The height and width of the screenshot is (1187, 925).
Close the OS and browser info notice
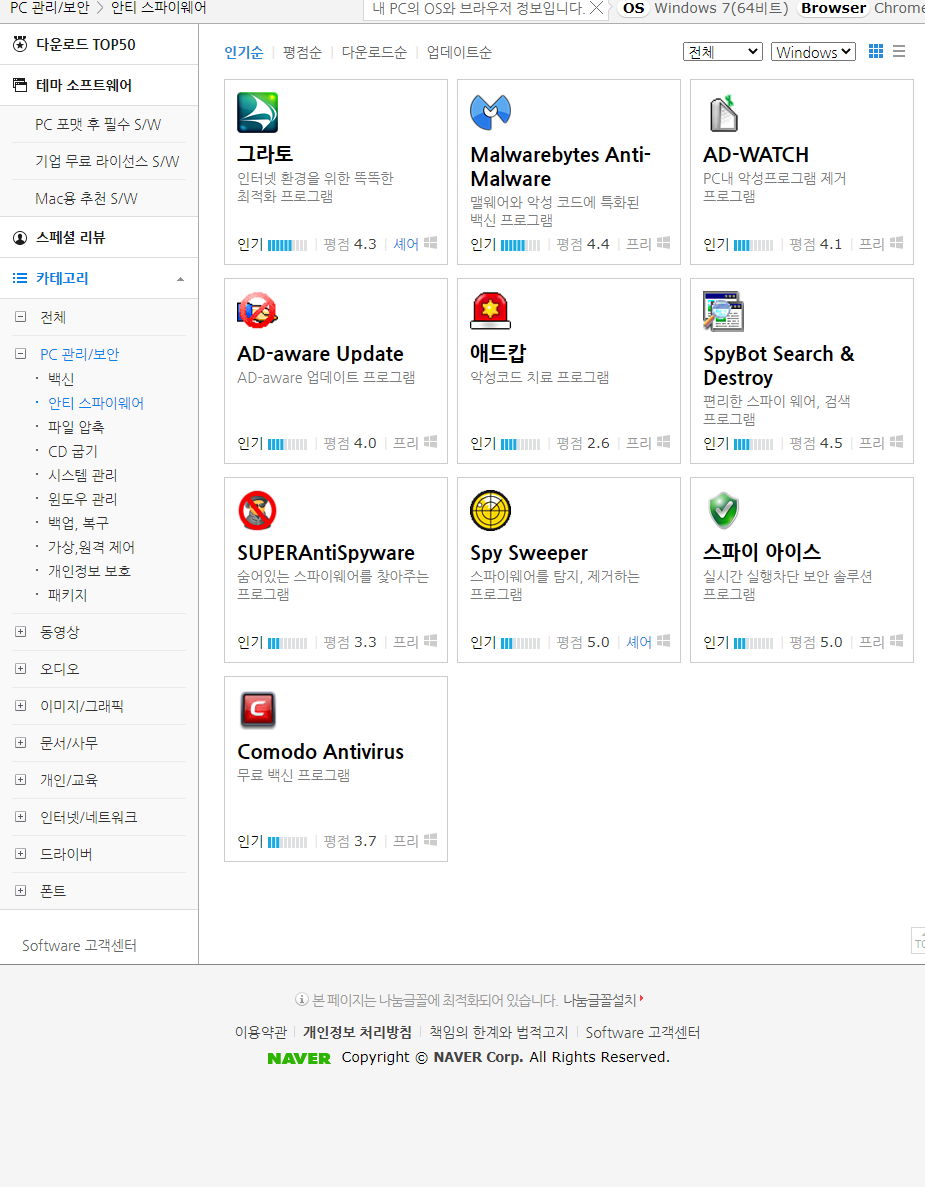[x=596, y=8]
